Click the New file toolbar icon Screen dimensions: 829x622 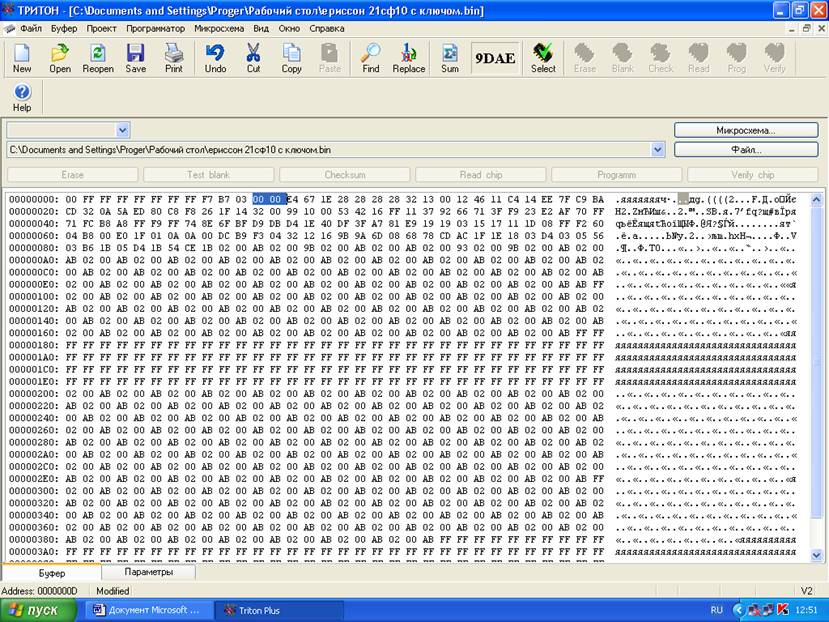pos(22,58)
